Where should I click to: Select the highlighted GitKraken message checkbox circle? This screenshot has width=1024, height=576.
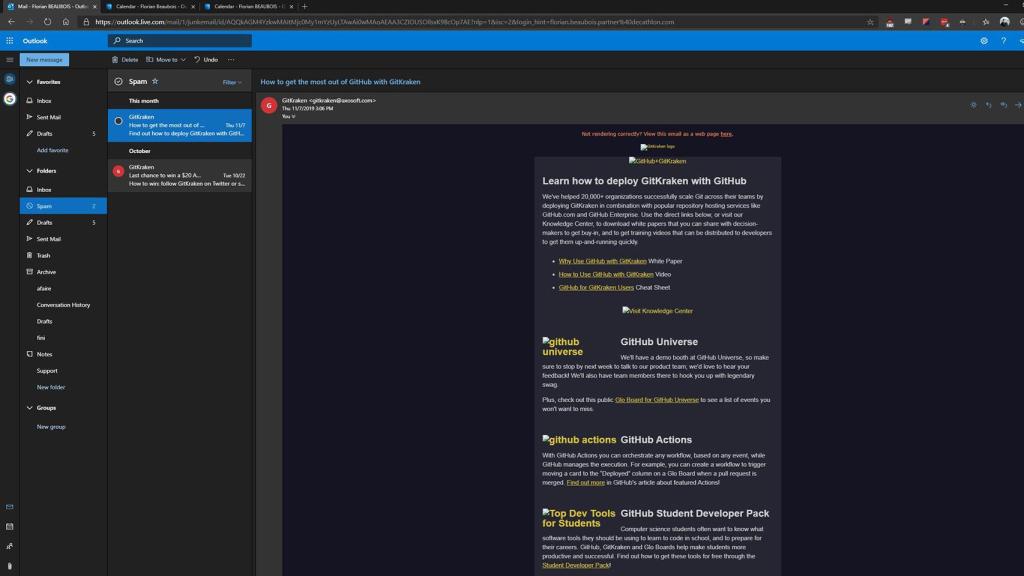point(119,120)
